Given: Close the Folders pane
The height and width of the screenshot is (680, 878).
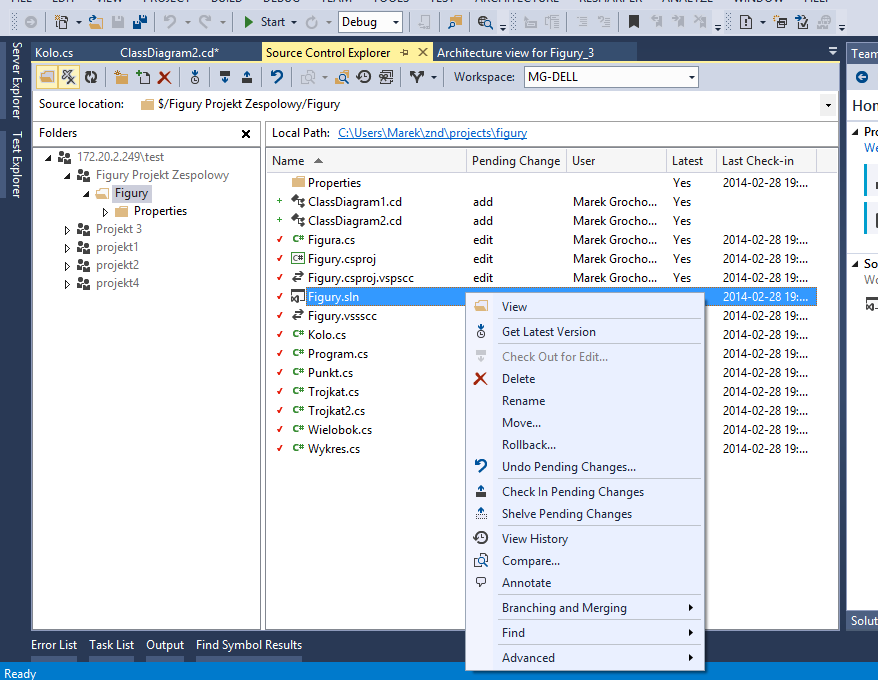Looking at the screenshot, I should coord(246,134).
